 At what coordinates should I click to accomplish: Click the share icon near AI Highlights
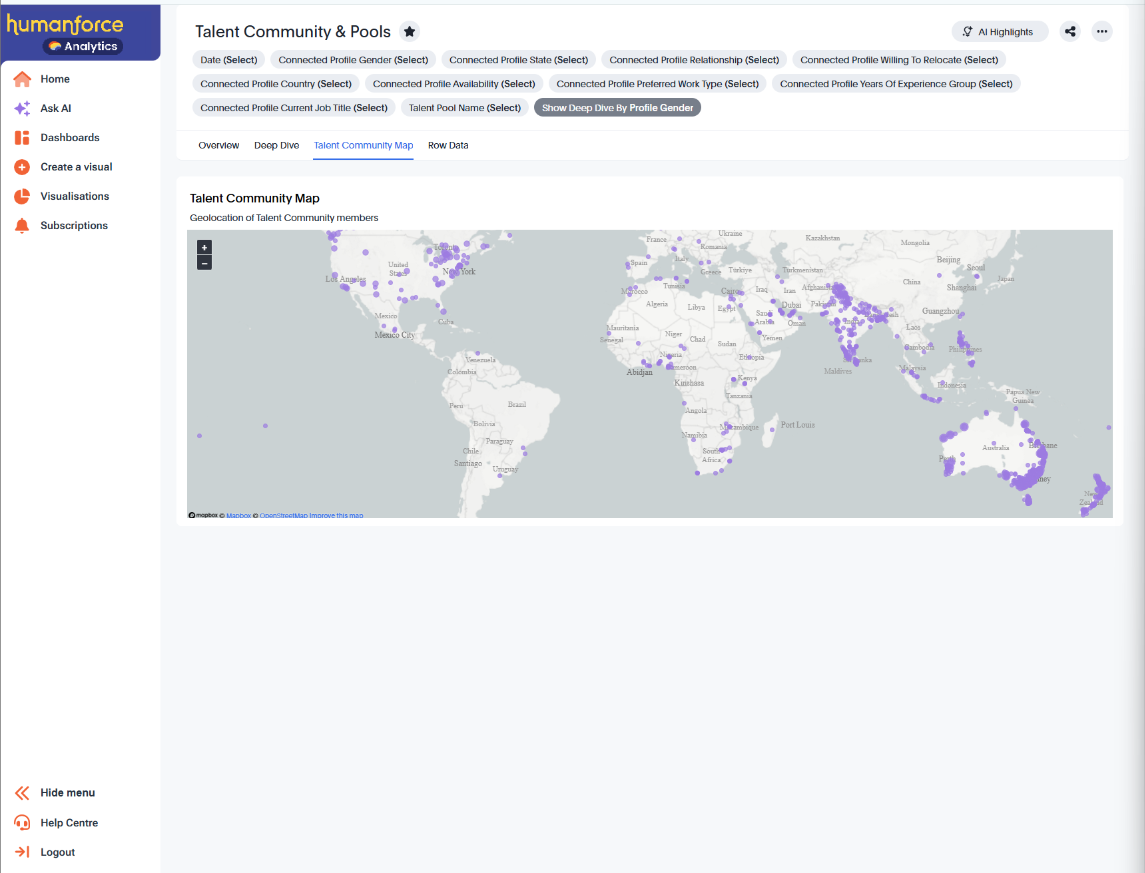click(x=1070, y=31)
